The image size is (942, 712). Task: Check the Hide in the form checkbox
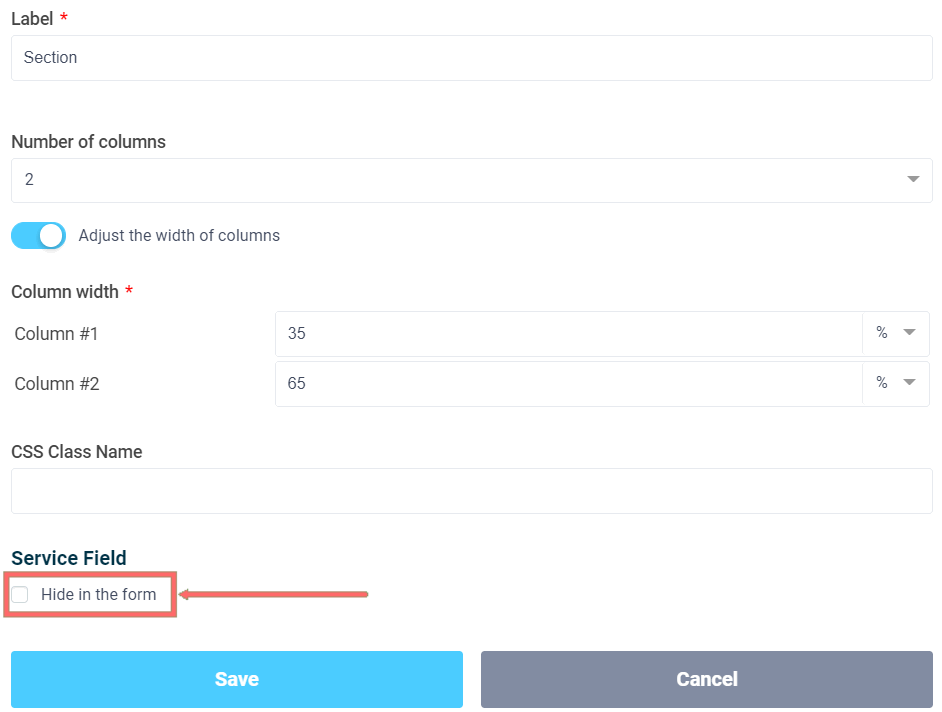(20, 595)
